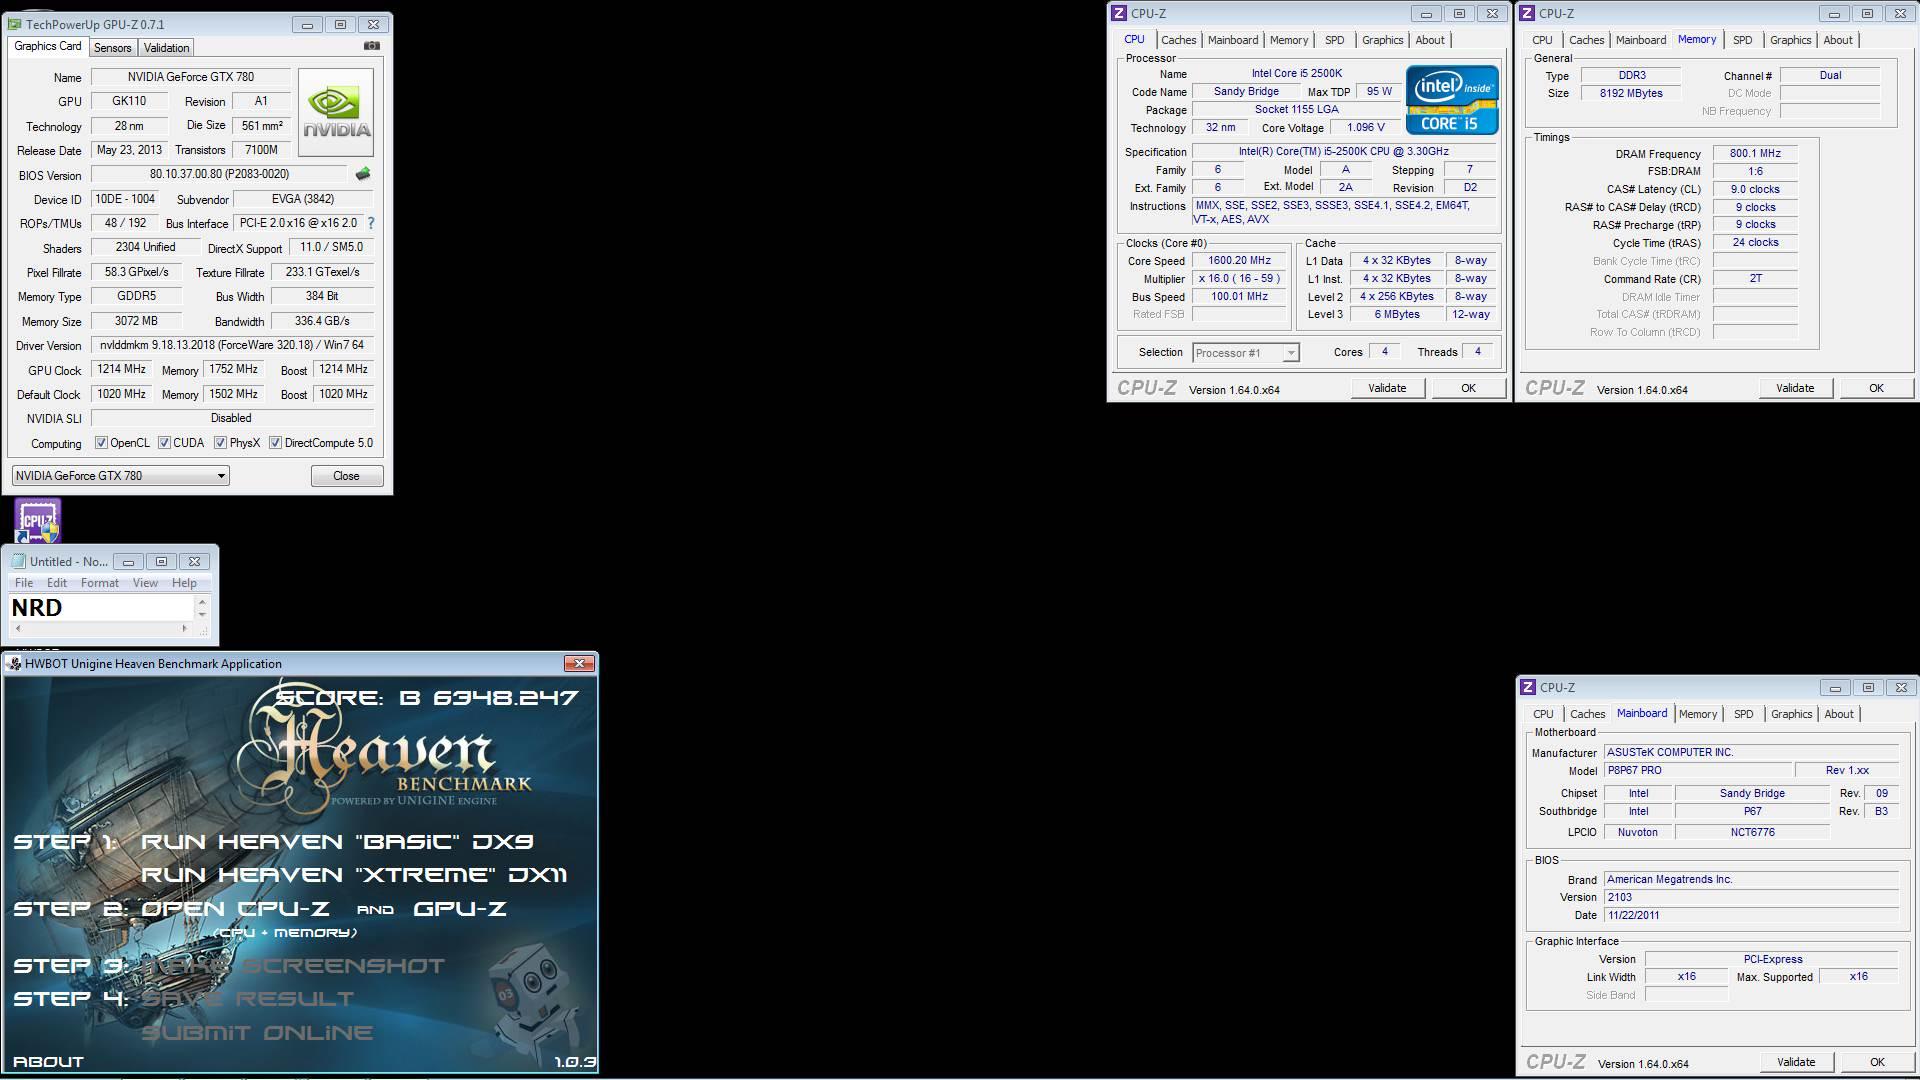
Task: Open the SPD tab in CPU-Z Memory window
Action: 1742,40
